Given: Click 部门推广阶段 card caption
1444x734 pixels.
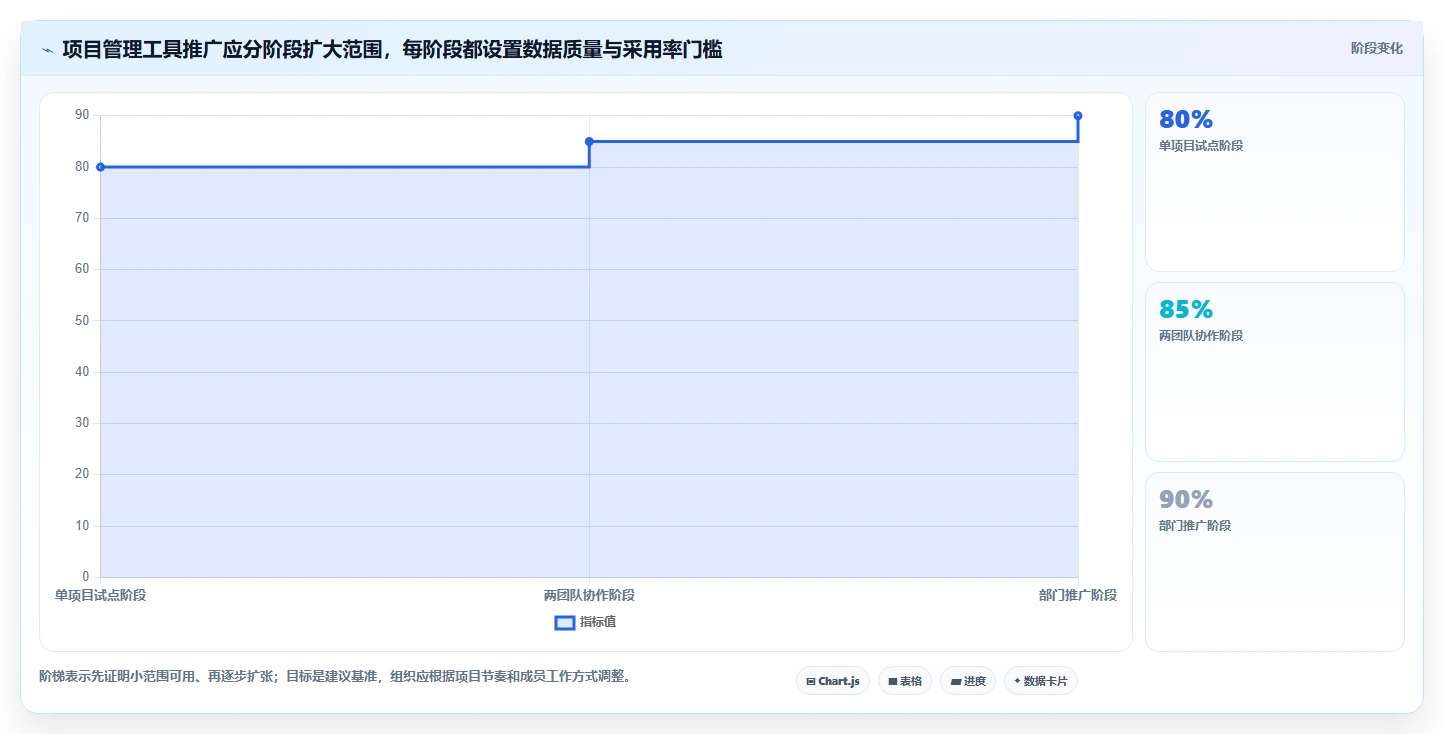Looking at the screenshot, I should (x=1195, y=526).
